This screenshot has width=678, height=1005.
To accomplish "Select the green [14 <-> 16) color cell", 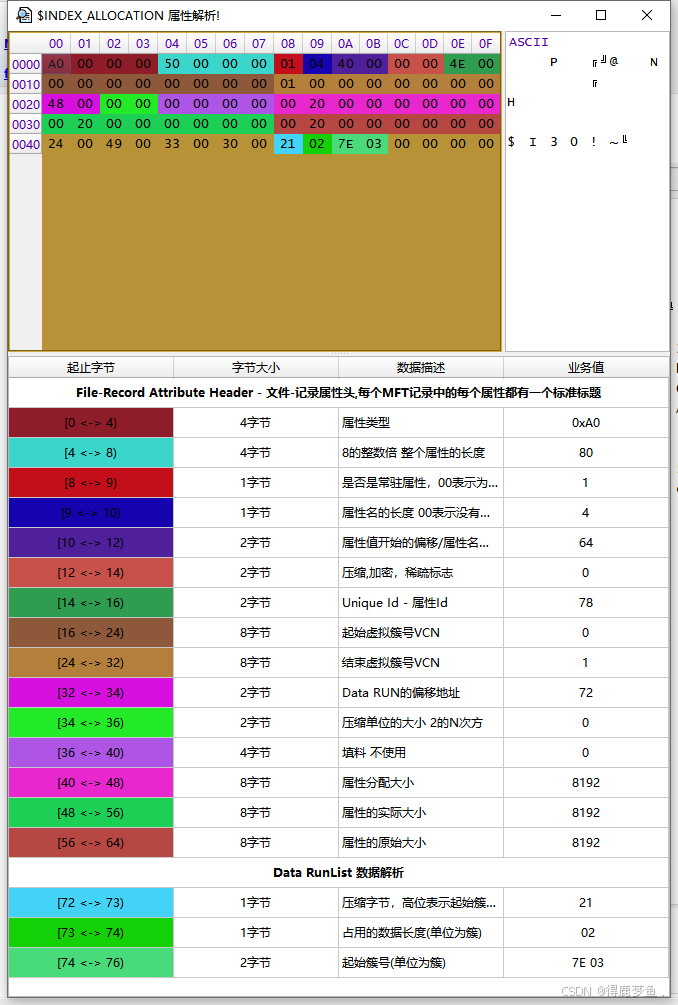I will 91,602.
